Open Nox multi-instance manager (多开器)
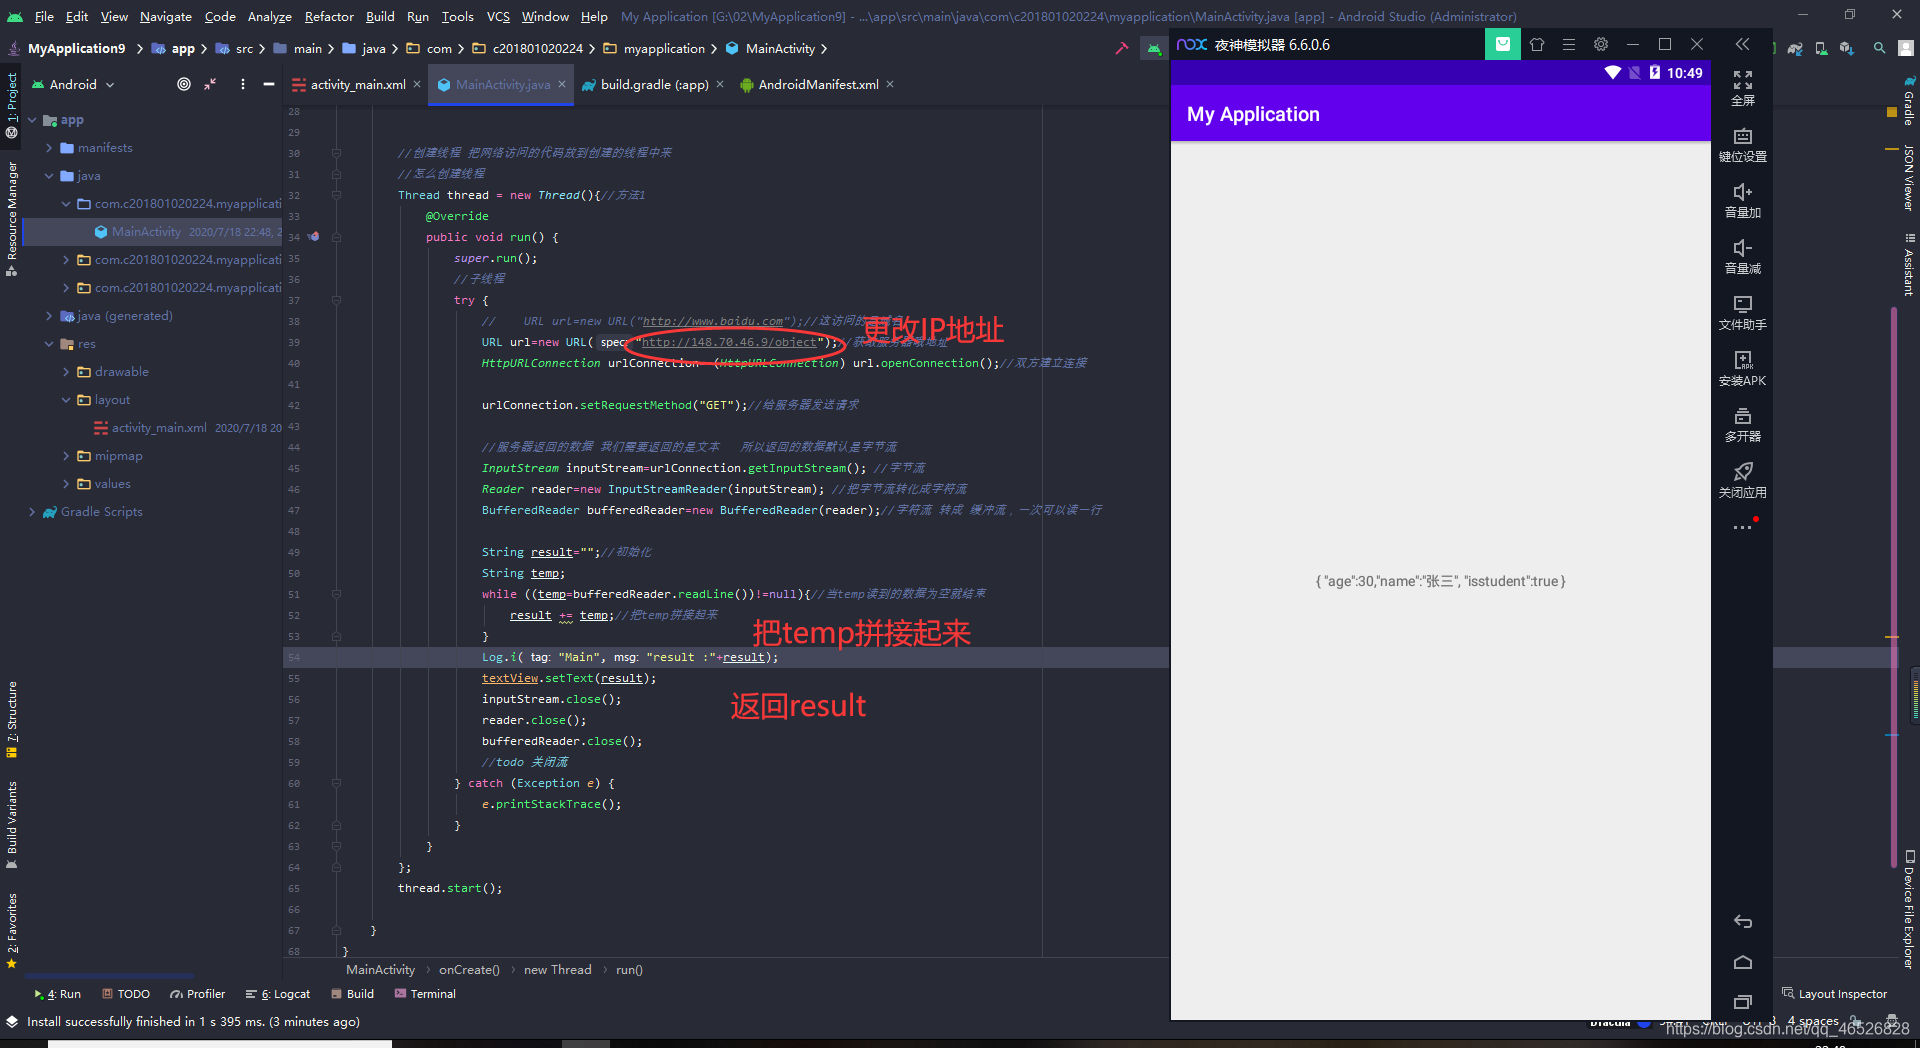1920x1048 pixels. click(1743, 424)
